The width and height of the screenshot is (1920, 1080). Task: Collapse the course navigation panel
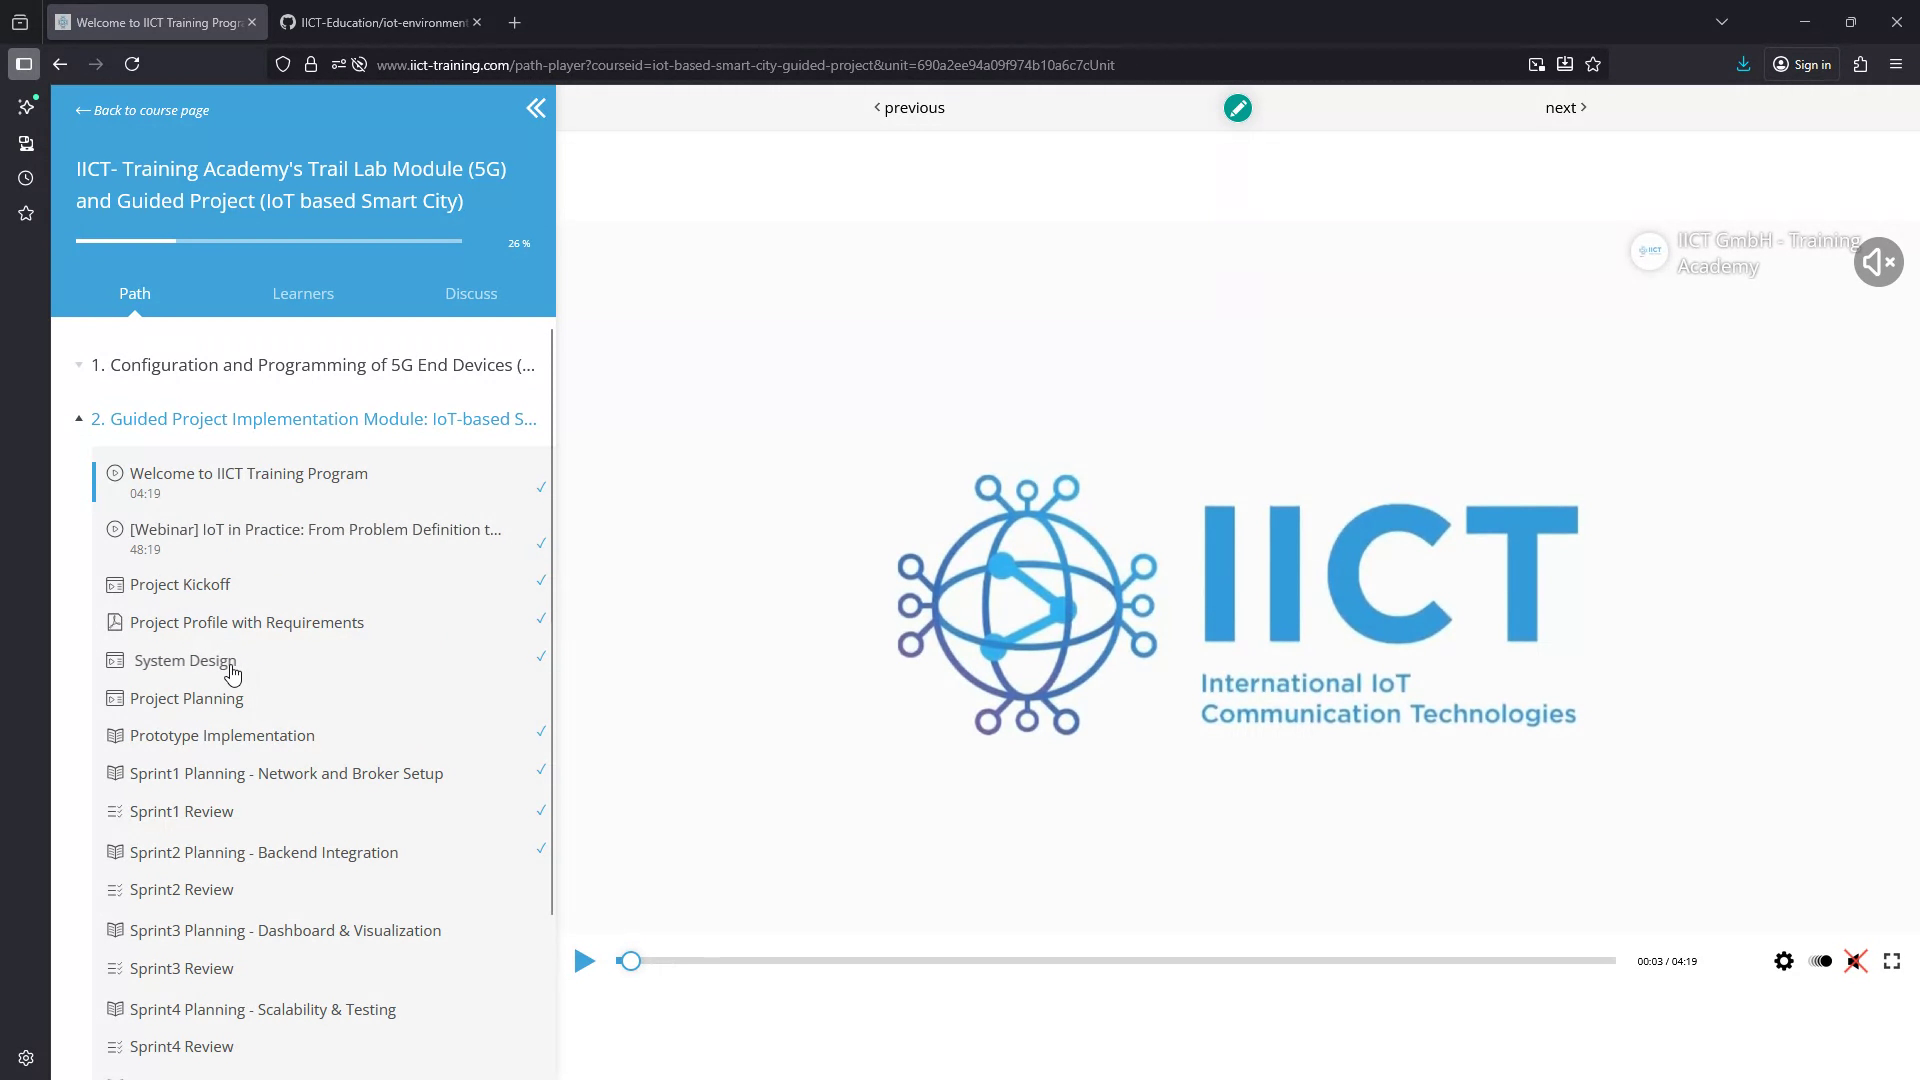(x=536, y=108)
